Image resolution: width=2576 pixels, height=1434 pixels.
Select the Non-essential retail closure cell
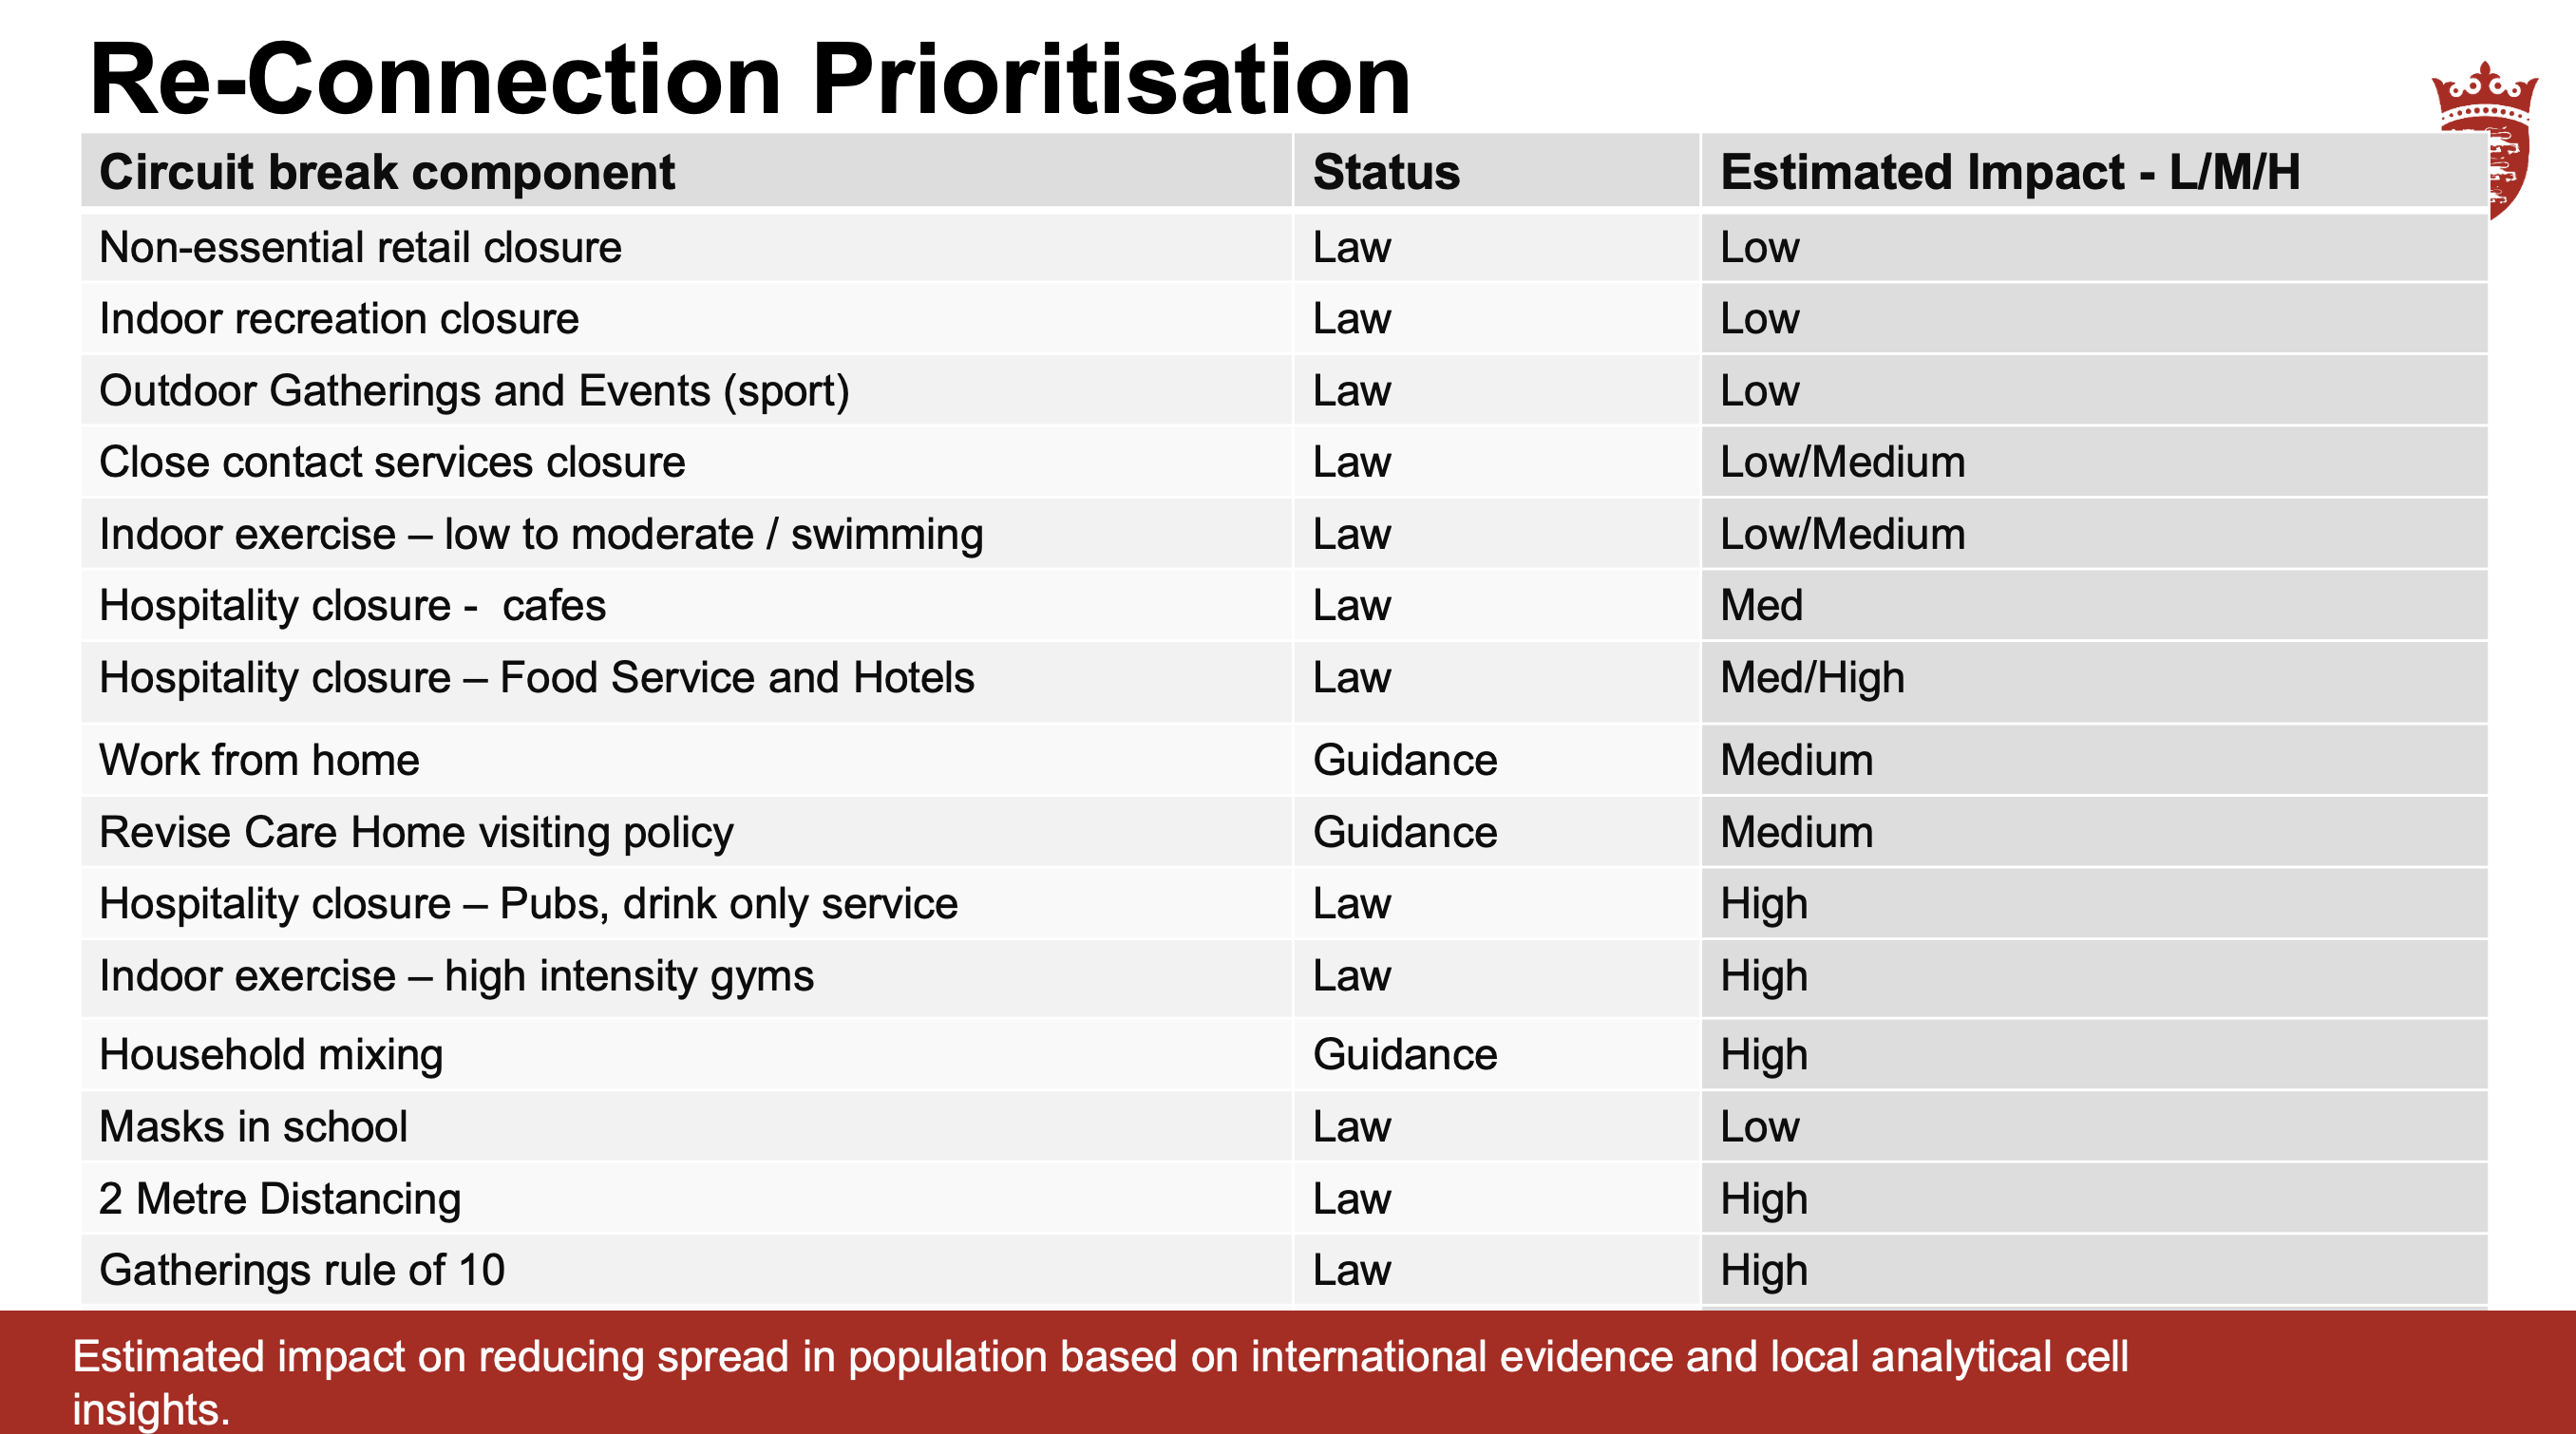686,247
